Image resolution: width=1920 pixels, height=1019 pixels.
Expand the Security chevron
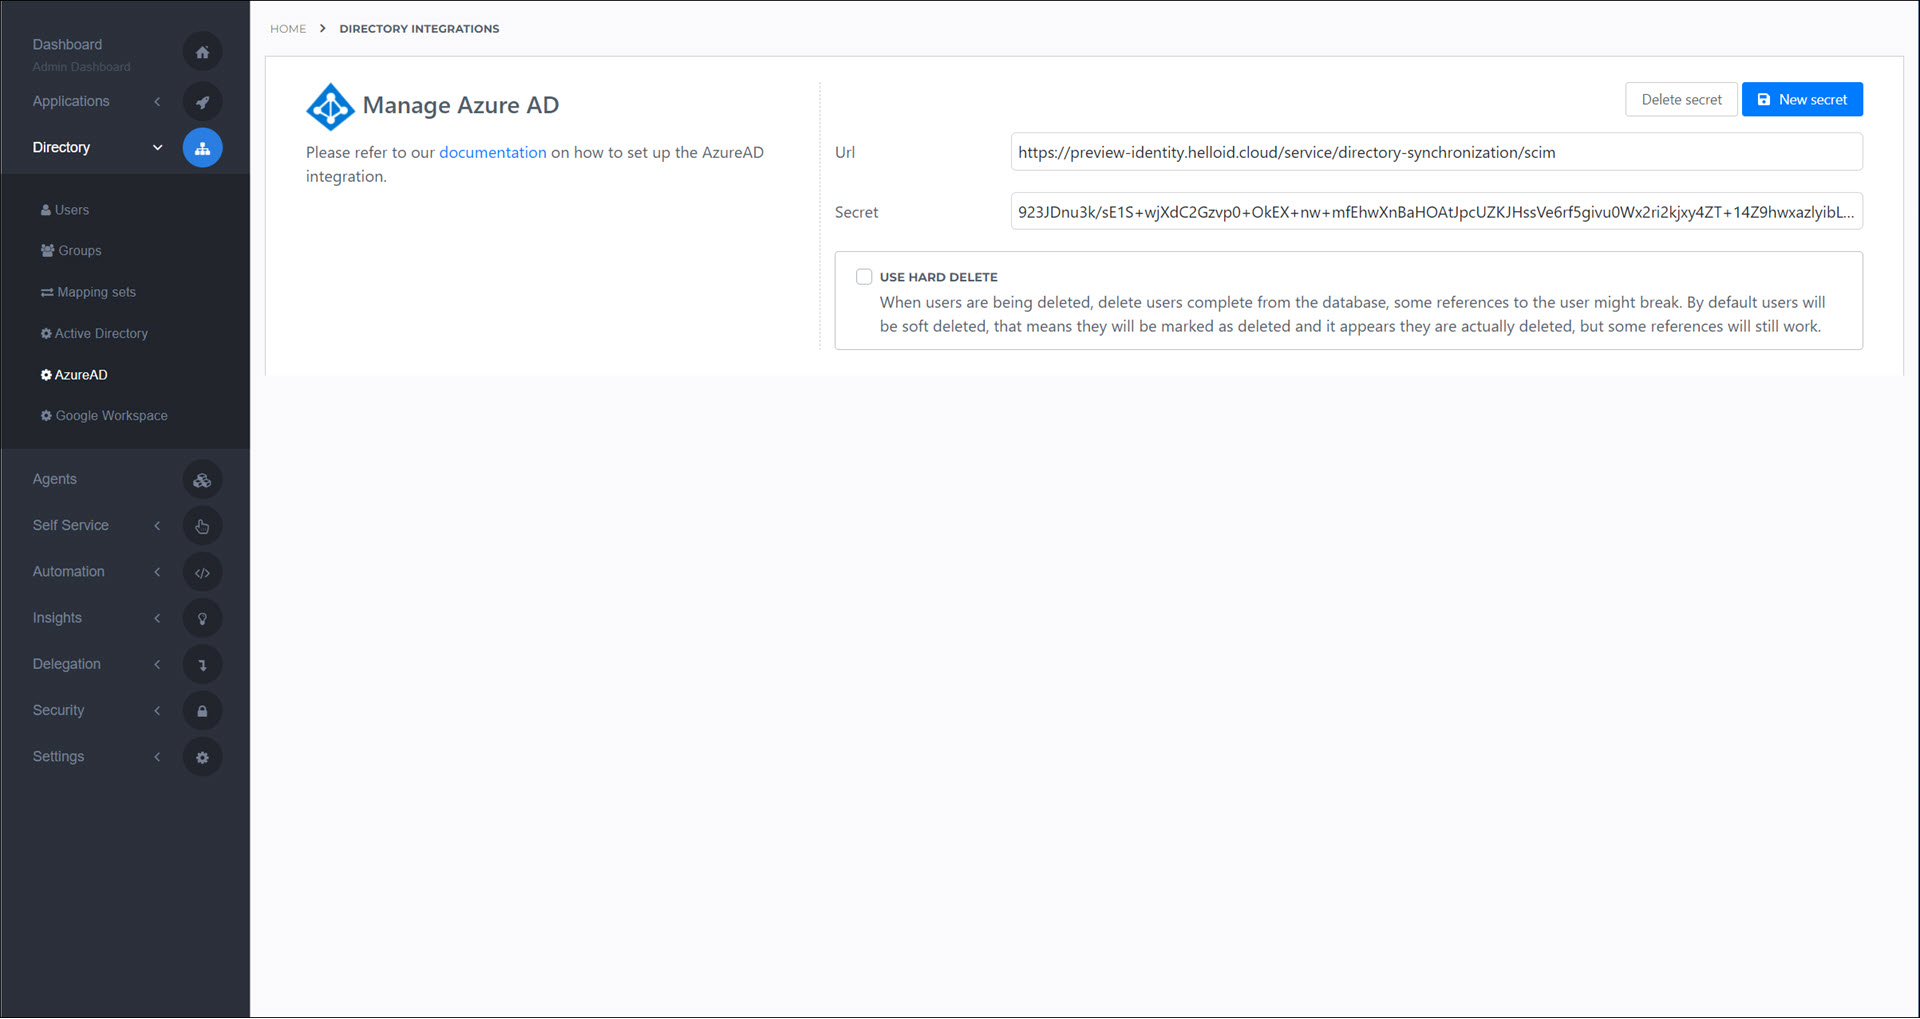157,711
